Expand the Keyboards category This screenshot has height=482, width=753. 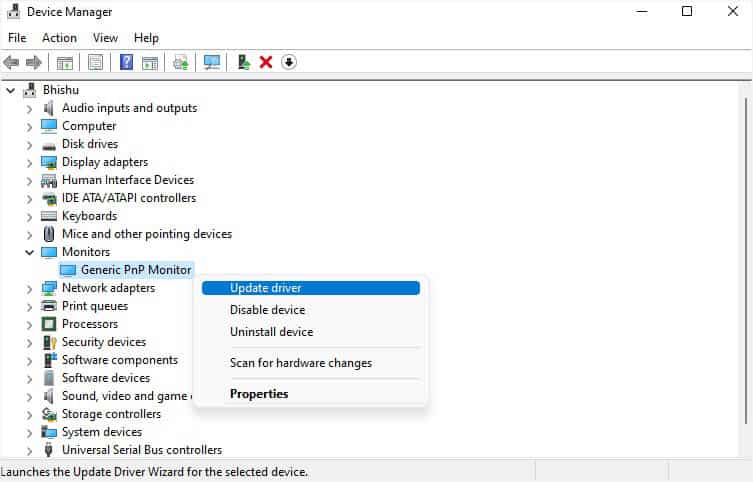coord(29,217)
